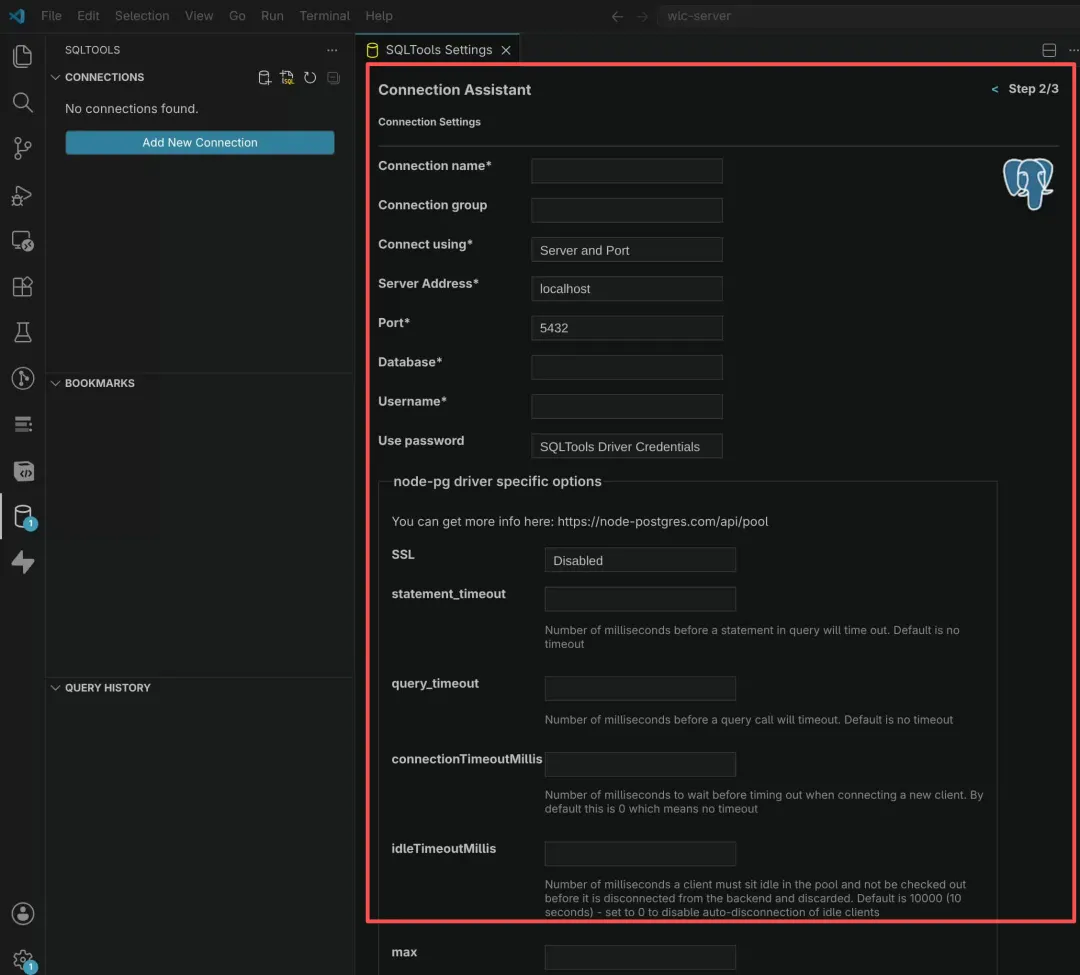The image size is (1080, 975).
Task: Open the Terminal menu
Action: tap(324, 16)
